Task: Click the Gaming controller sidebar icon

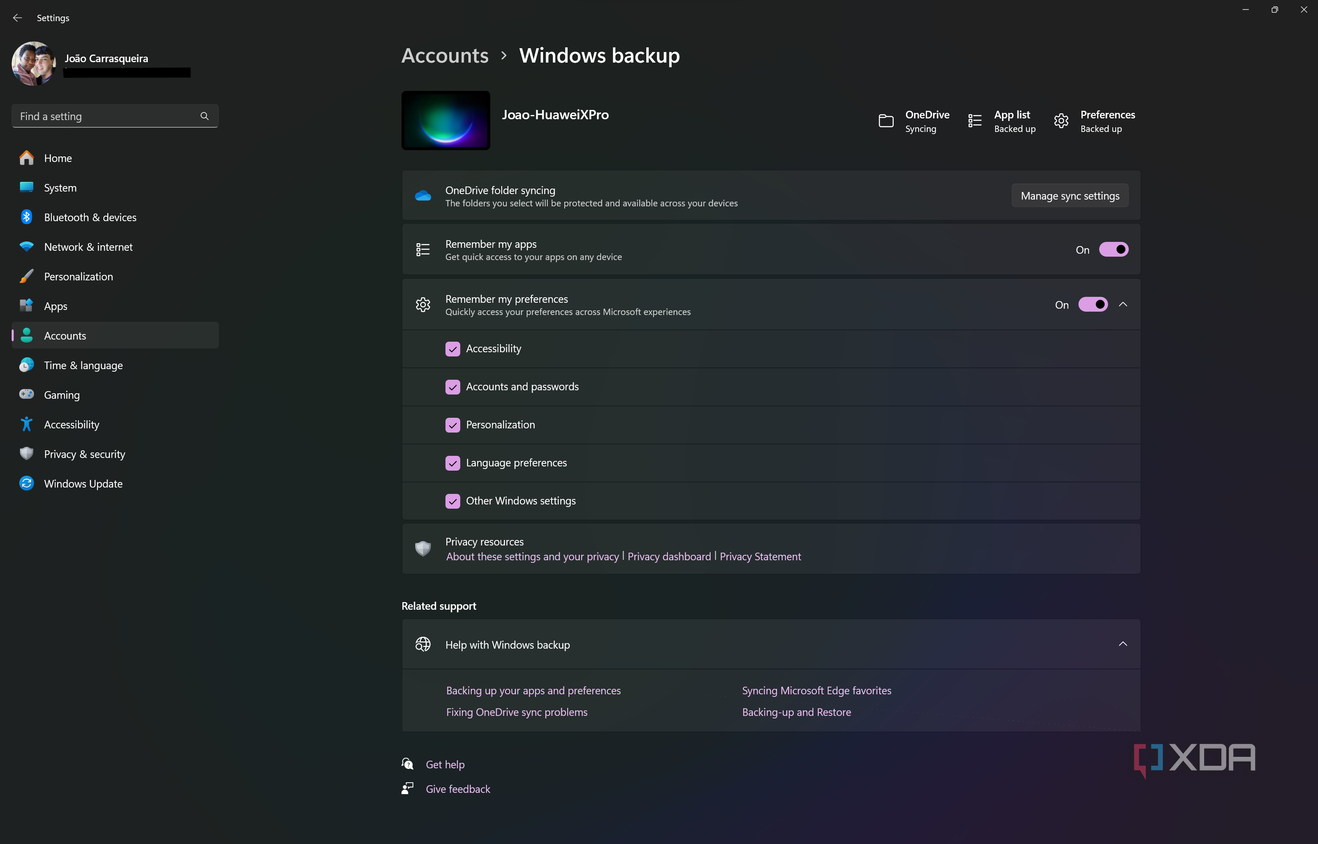Action: click(27, 395)
